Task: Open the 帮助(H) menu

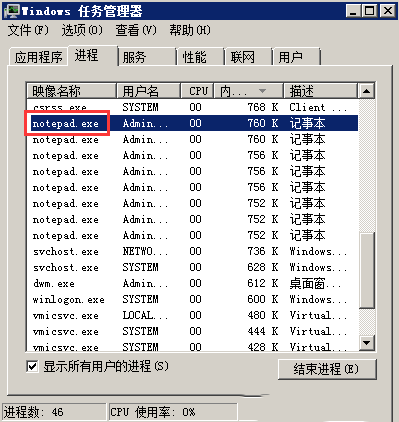Action: point(190,31)
